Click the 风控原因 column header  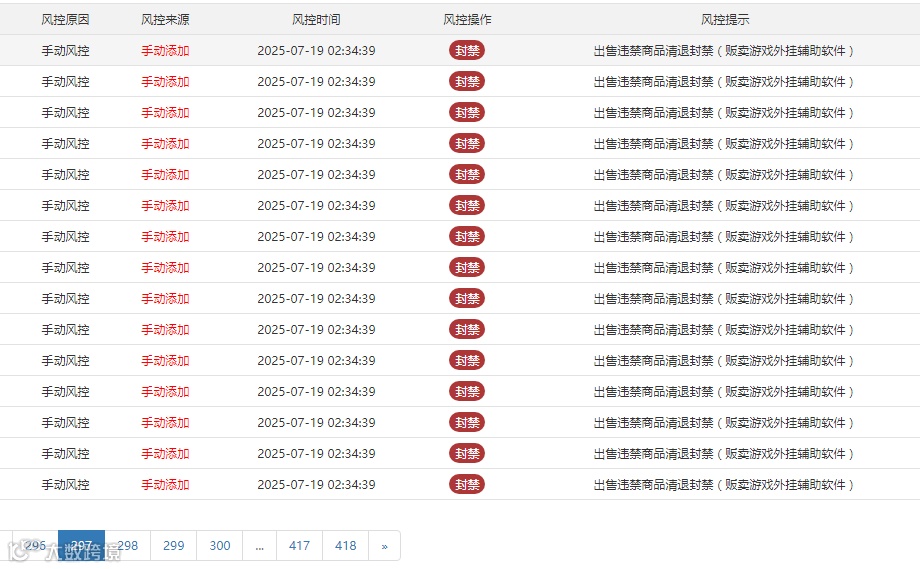[x=65, y=19]
